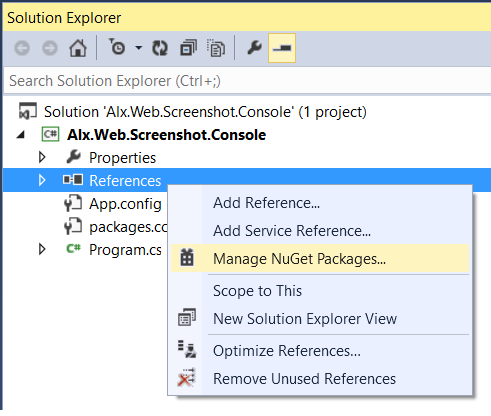The height and width of the screenshot is (416, 491).
Task: Toggle the Show All Files icon
Action: click(216, 48)
